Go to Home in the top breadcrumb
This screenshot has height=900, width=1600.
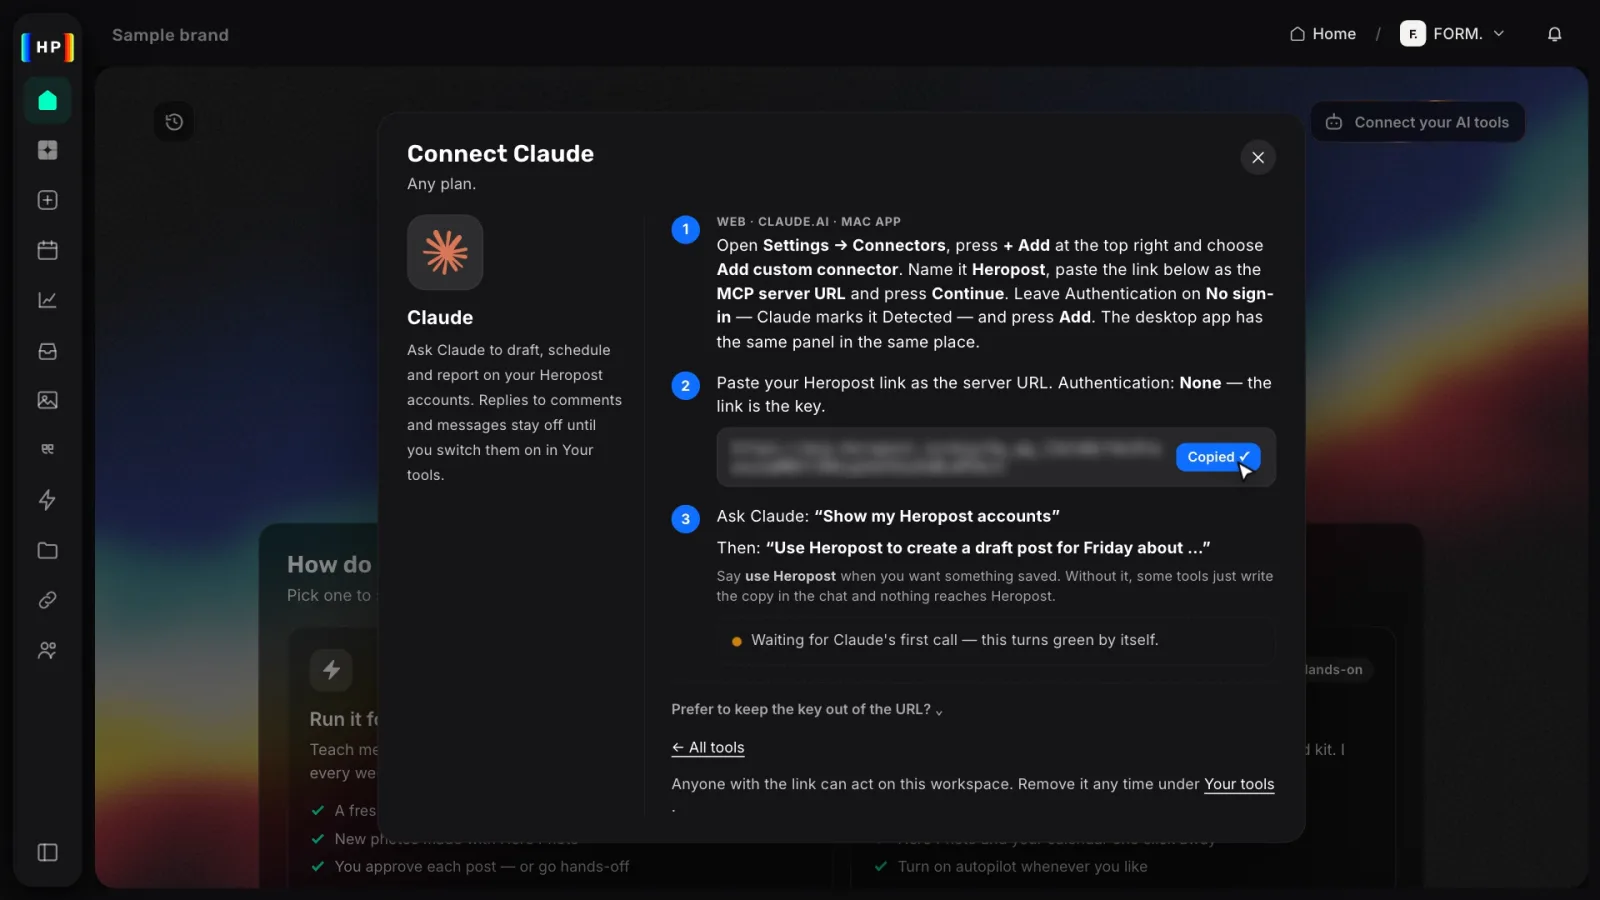(x=1323, y=34)
